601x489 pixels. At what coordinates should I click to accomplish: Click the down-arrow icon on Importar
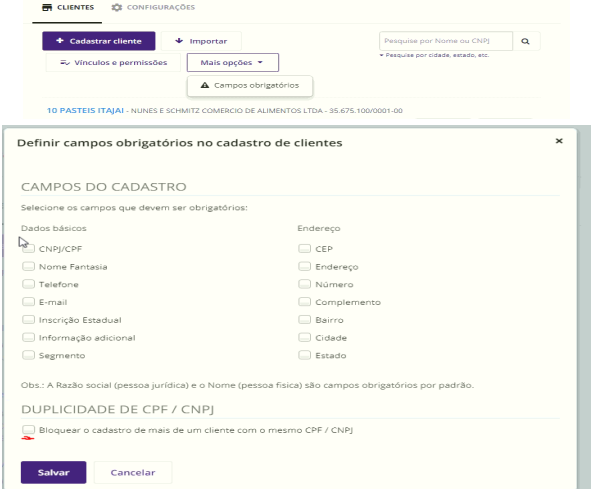(179, 41)
